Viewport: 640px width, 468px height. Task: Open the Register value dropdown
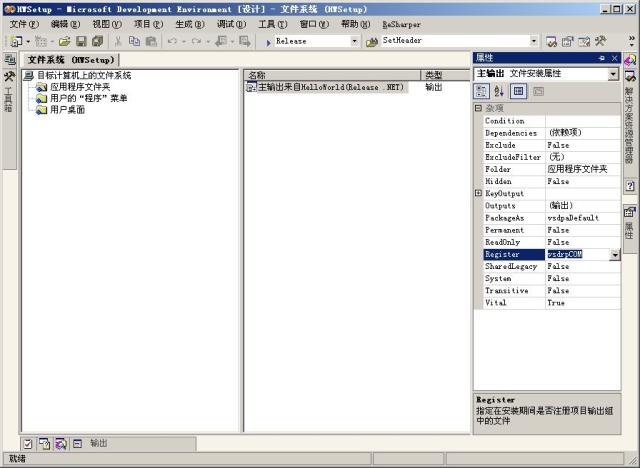pos(614,255)
